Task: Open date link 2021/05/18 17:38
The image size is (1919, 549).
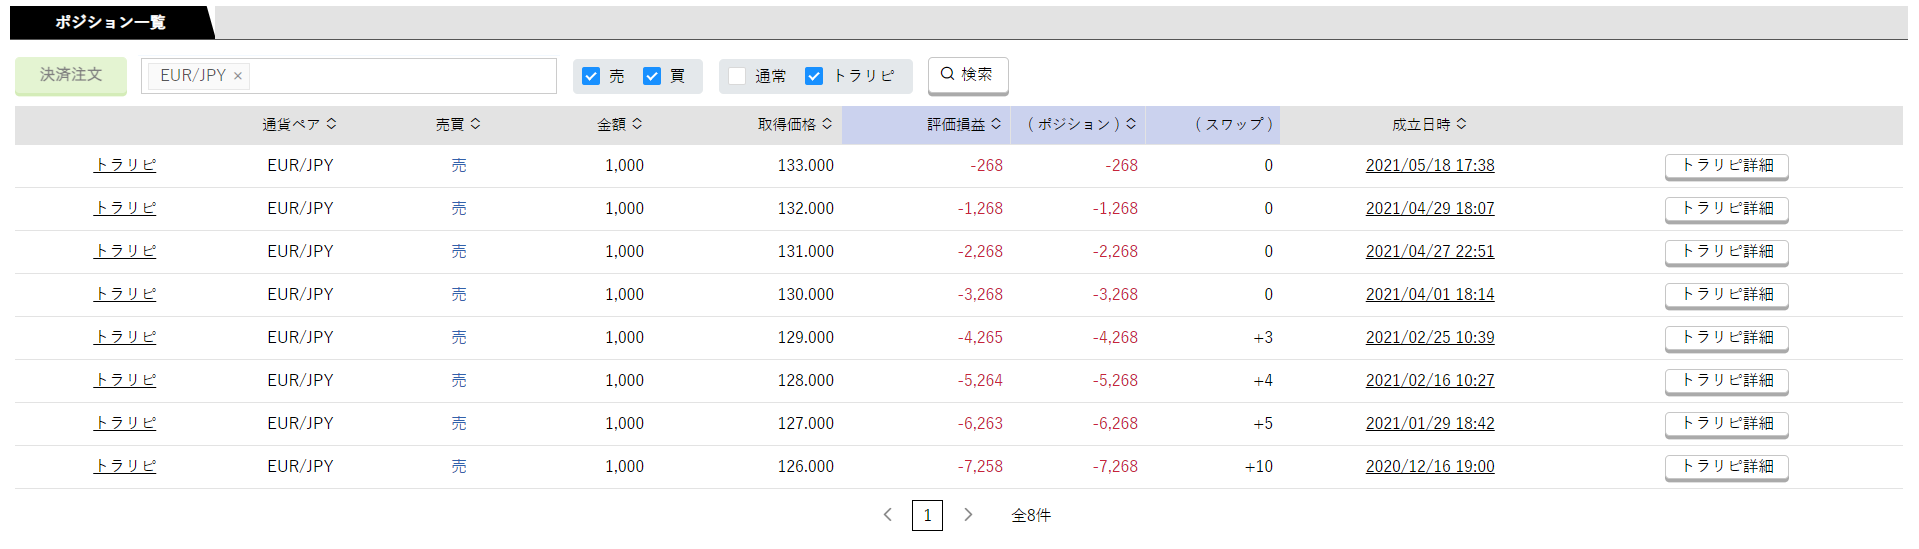Action: pos(1430,165)
